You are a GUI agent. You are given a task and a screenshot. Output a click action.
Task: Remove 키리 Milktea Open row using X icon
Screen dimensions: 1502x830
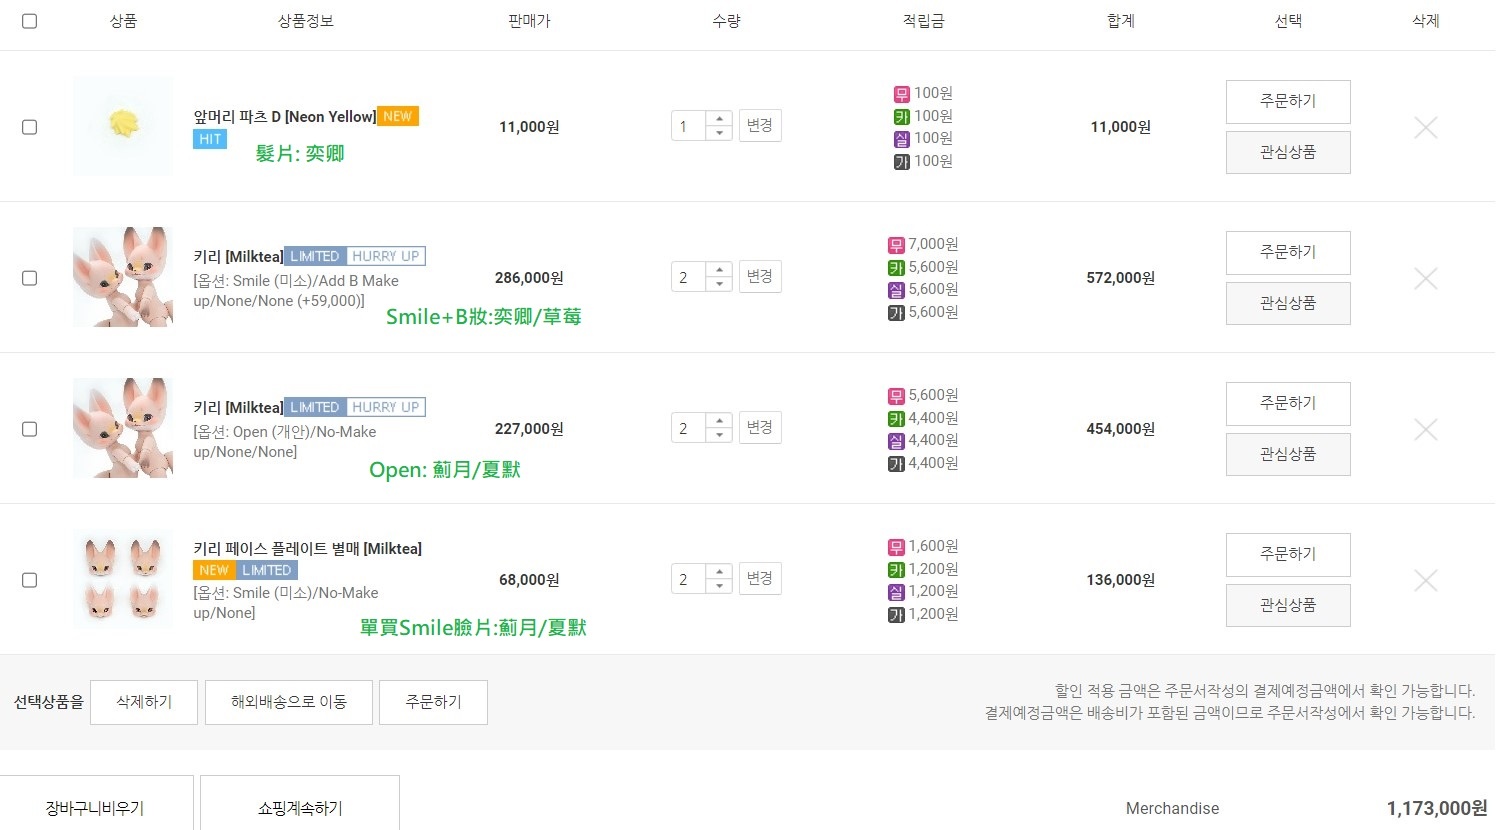click(1426, 429)
